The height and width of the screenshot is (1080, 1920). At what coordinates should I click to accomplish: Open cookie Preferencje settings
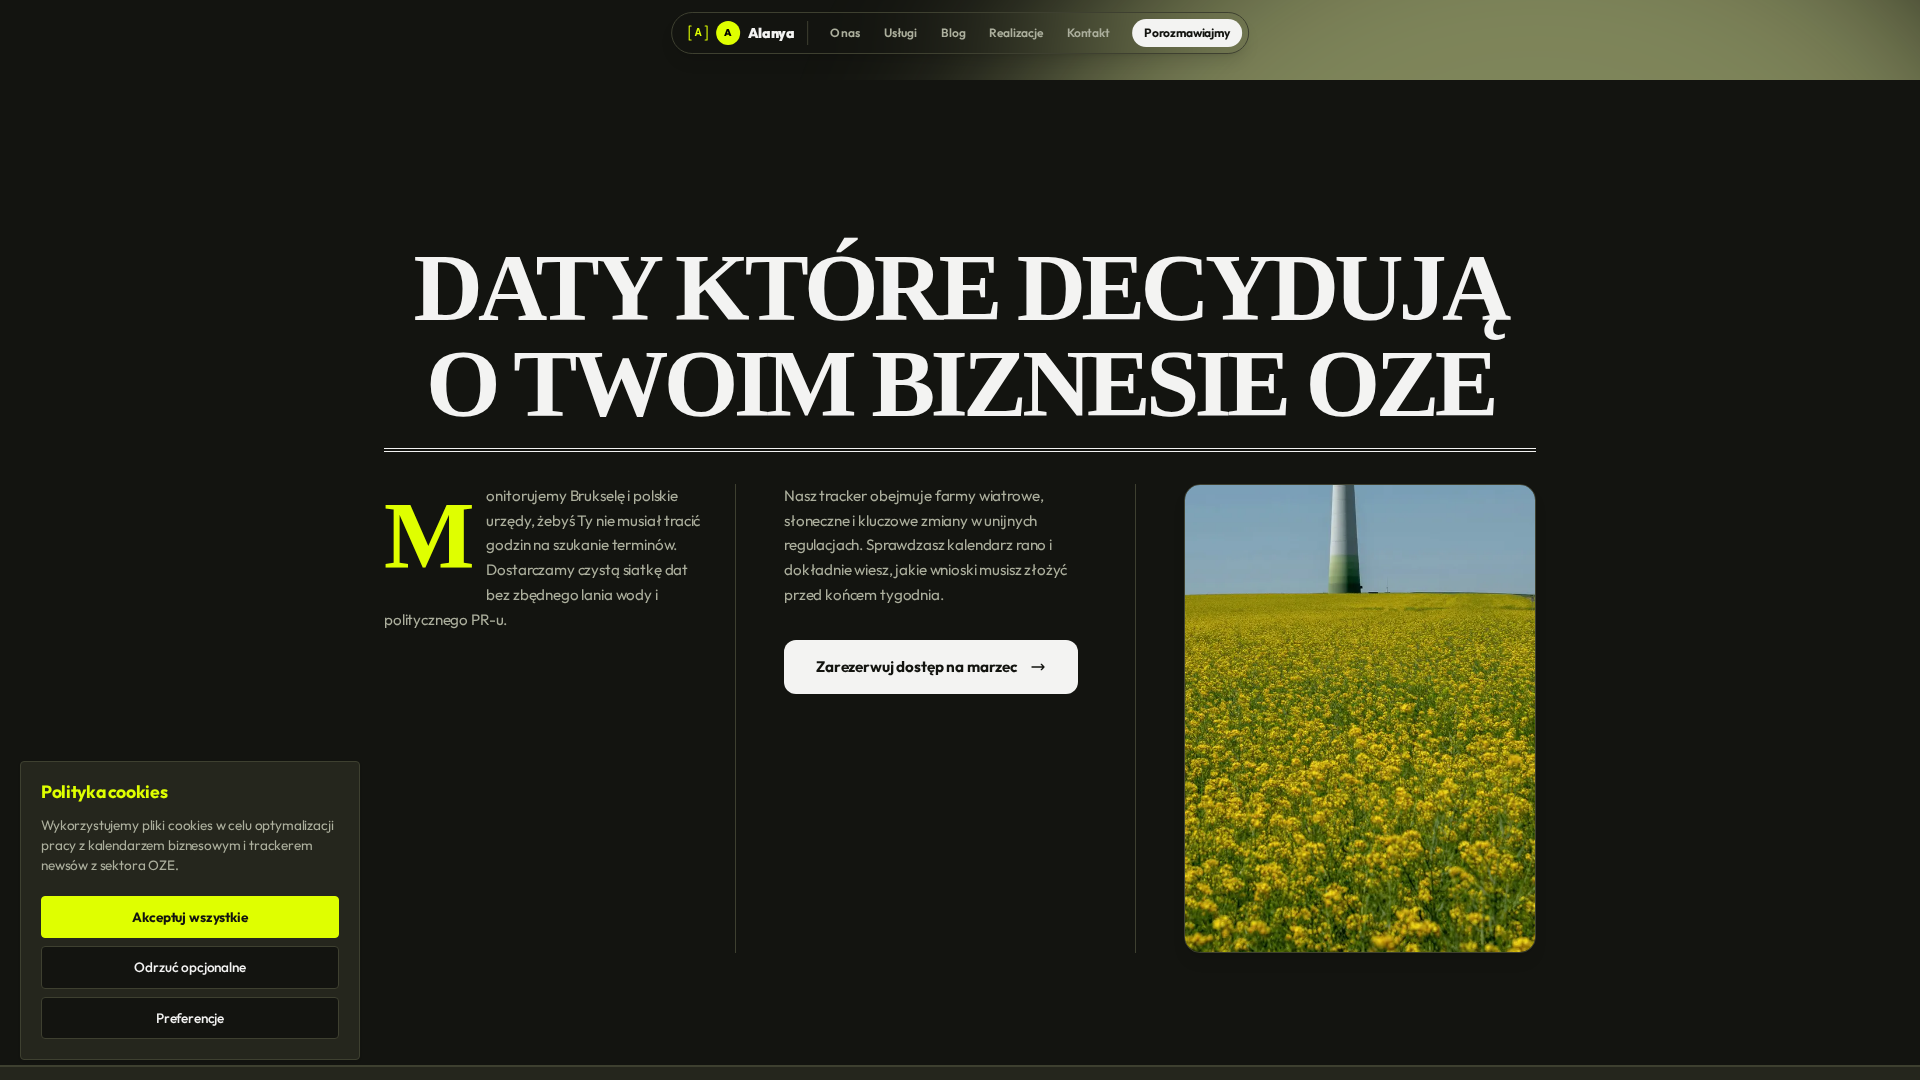(x=190, y=1018)
